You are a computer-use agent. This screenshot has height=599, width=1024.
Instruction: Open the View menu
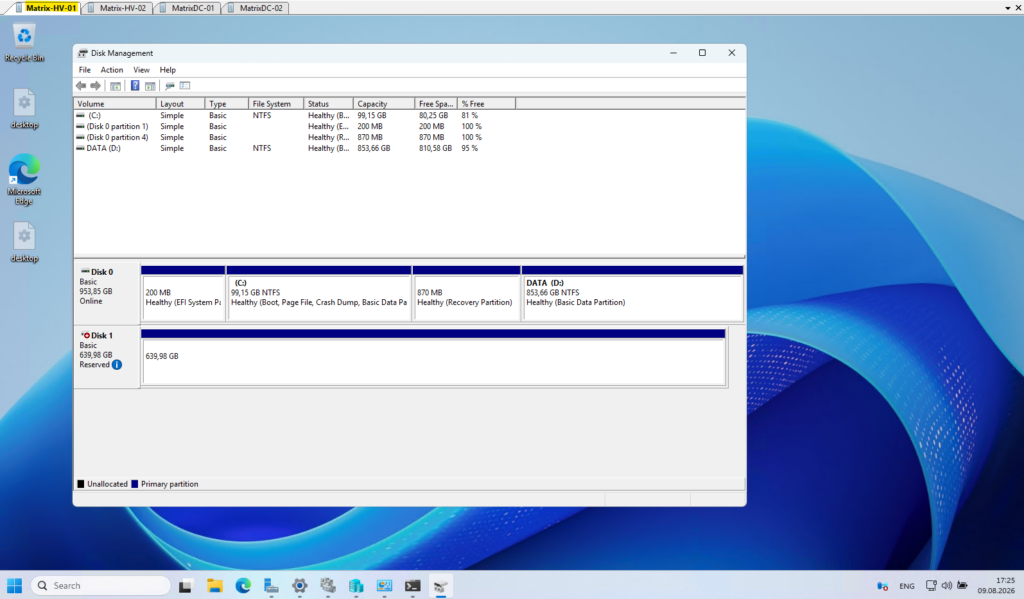tap(141, 70)
